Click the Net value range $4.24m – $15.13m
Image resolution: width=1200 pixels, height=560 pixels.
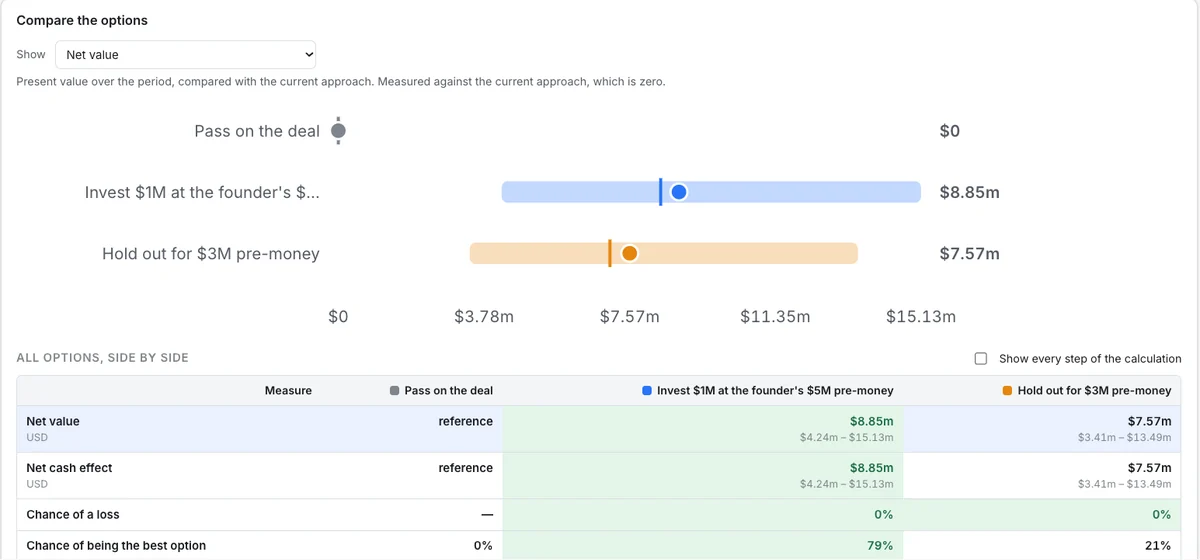click(846, 438)
